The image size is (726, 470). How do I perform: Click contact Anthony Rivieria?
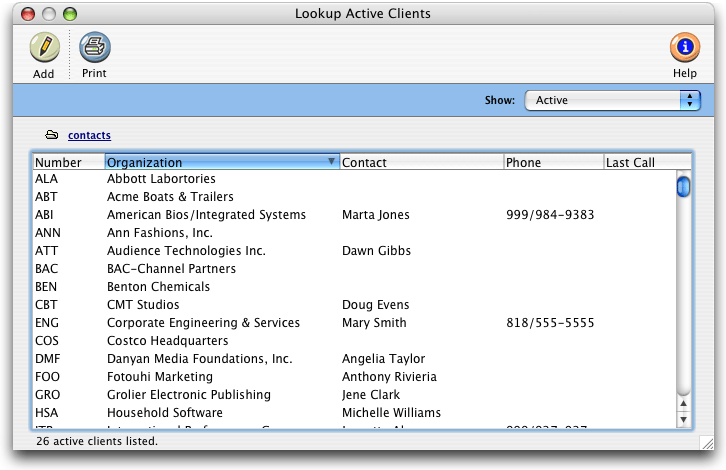point(389,377)
